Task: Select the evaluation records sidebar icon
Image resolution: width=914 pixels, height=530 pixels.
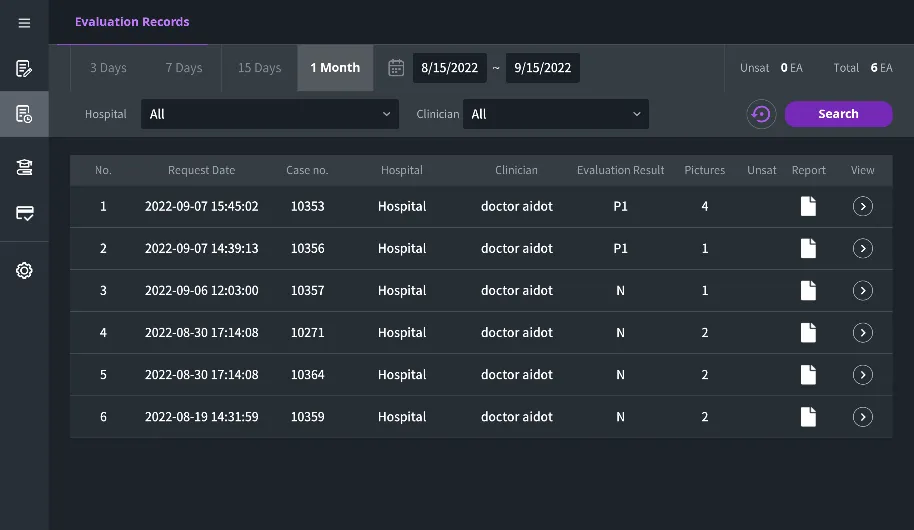Action: tap(24, 114)
